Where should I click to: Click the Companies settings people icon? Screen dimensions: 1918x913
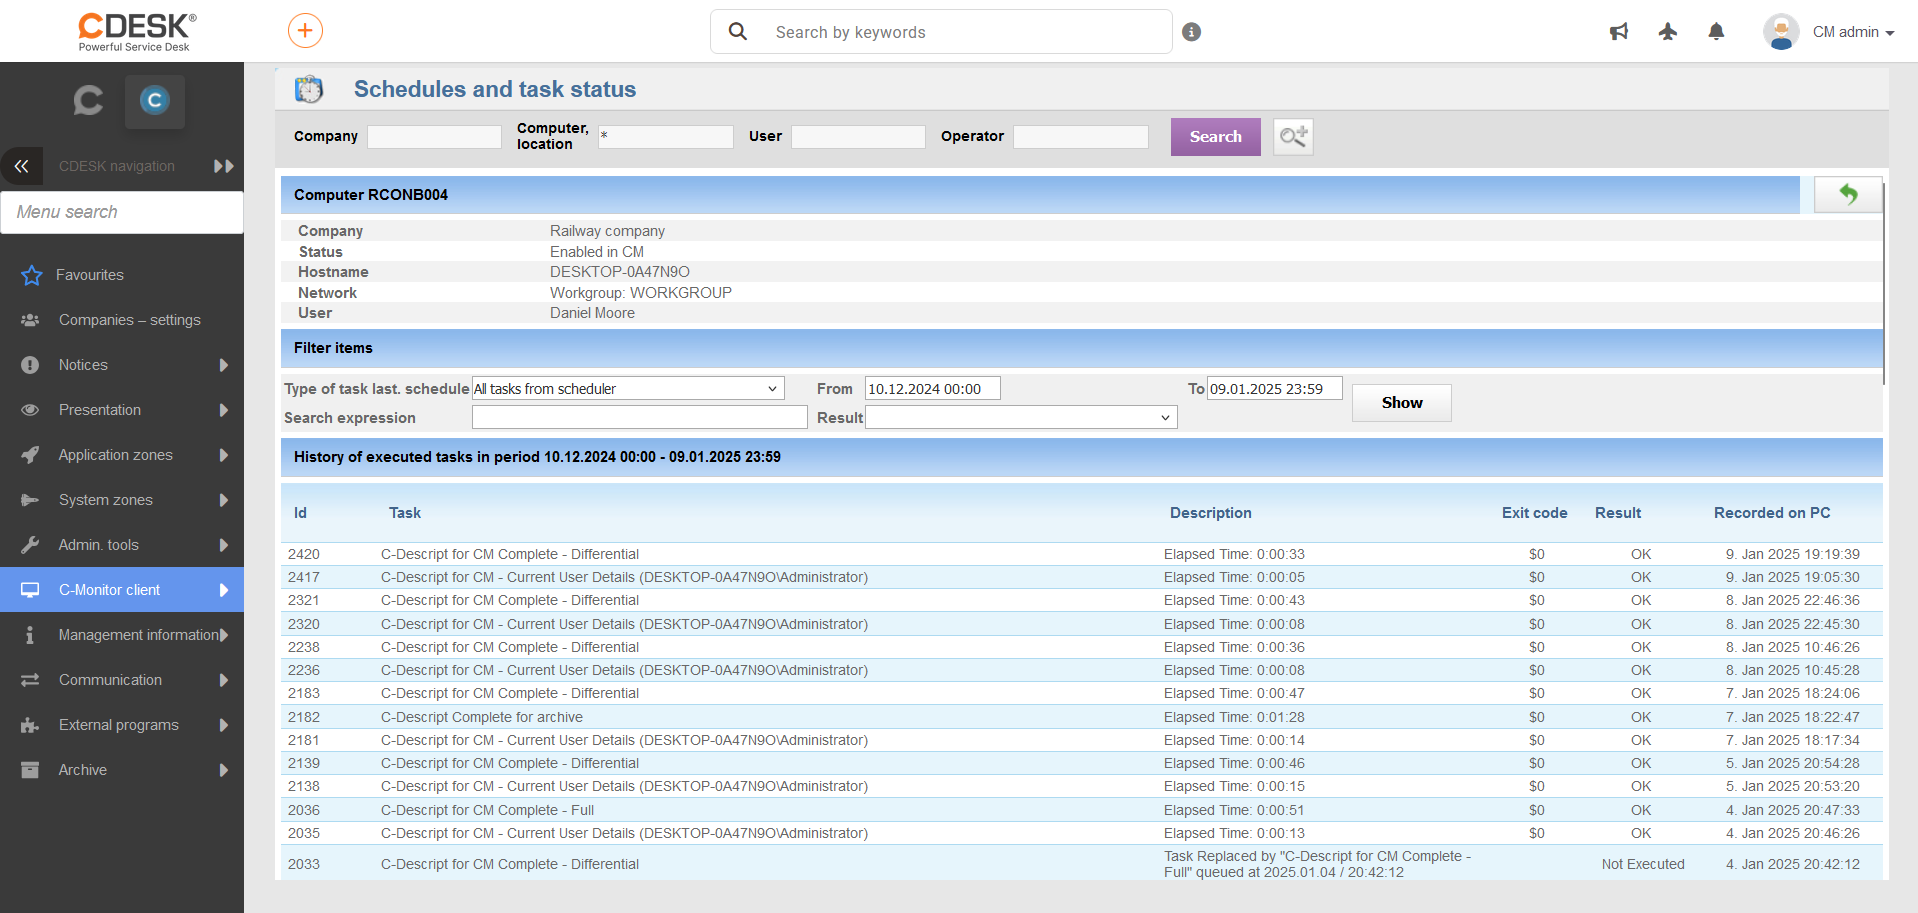(30, 320)
